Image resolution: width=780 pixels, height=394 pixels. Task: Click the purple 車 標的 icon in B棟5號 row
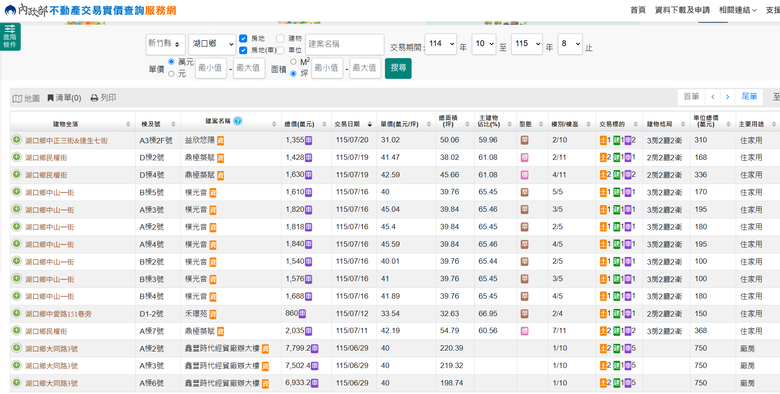point(628,192)
